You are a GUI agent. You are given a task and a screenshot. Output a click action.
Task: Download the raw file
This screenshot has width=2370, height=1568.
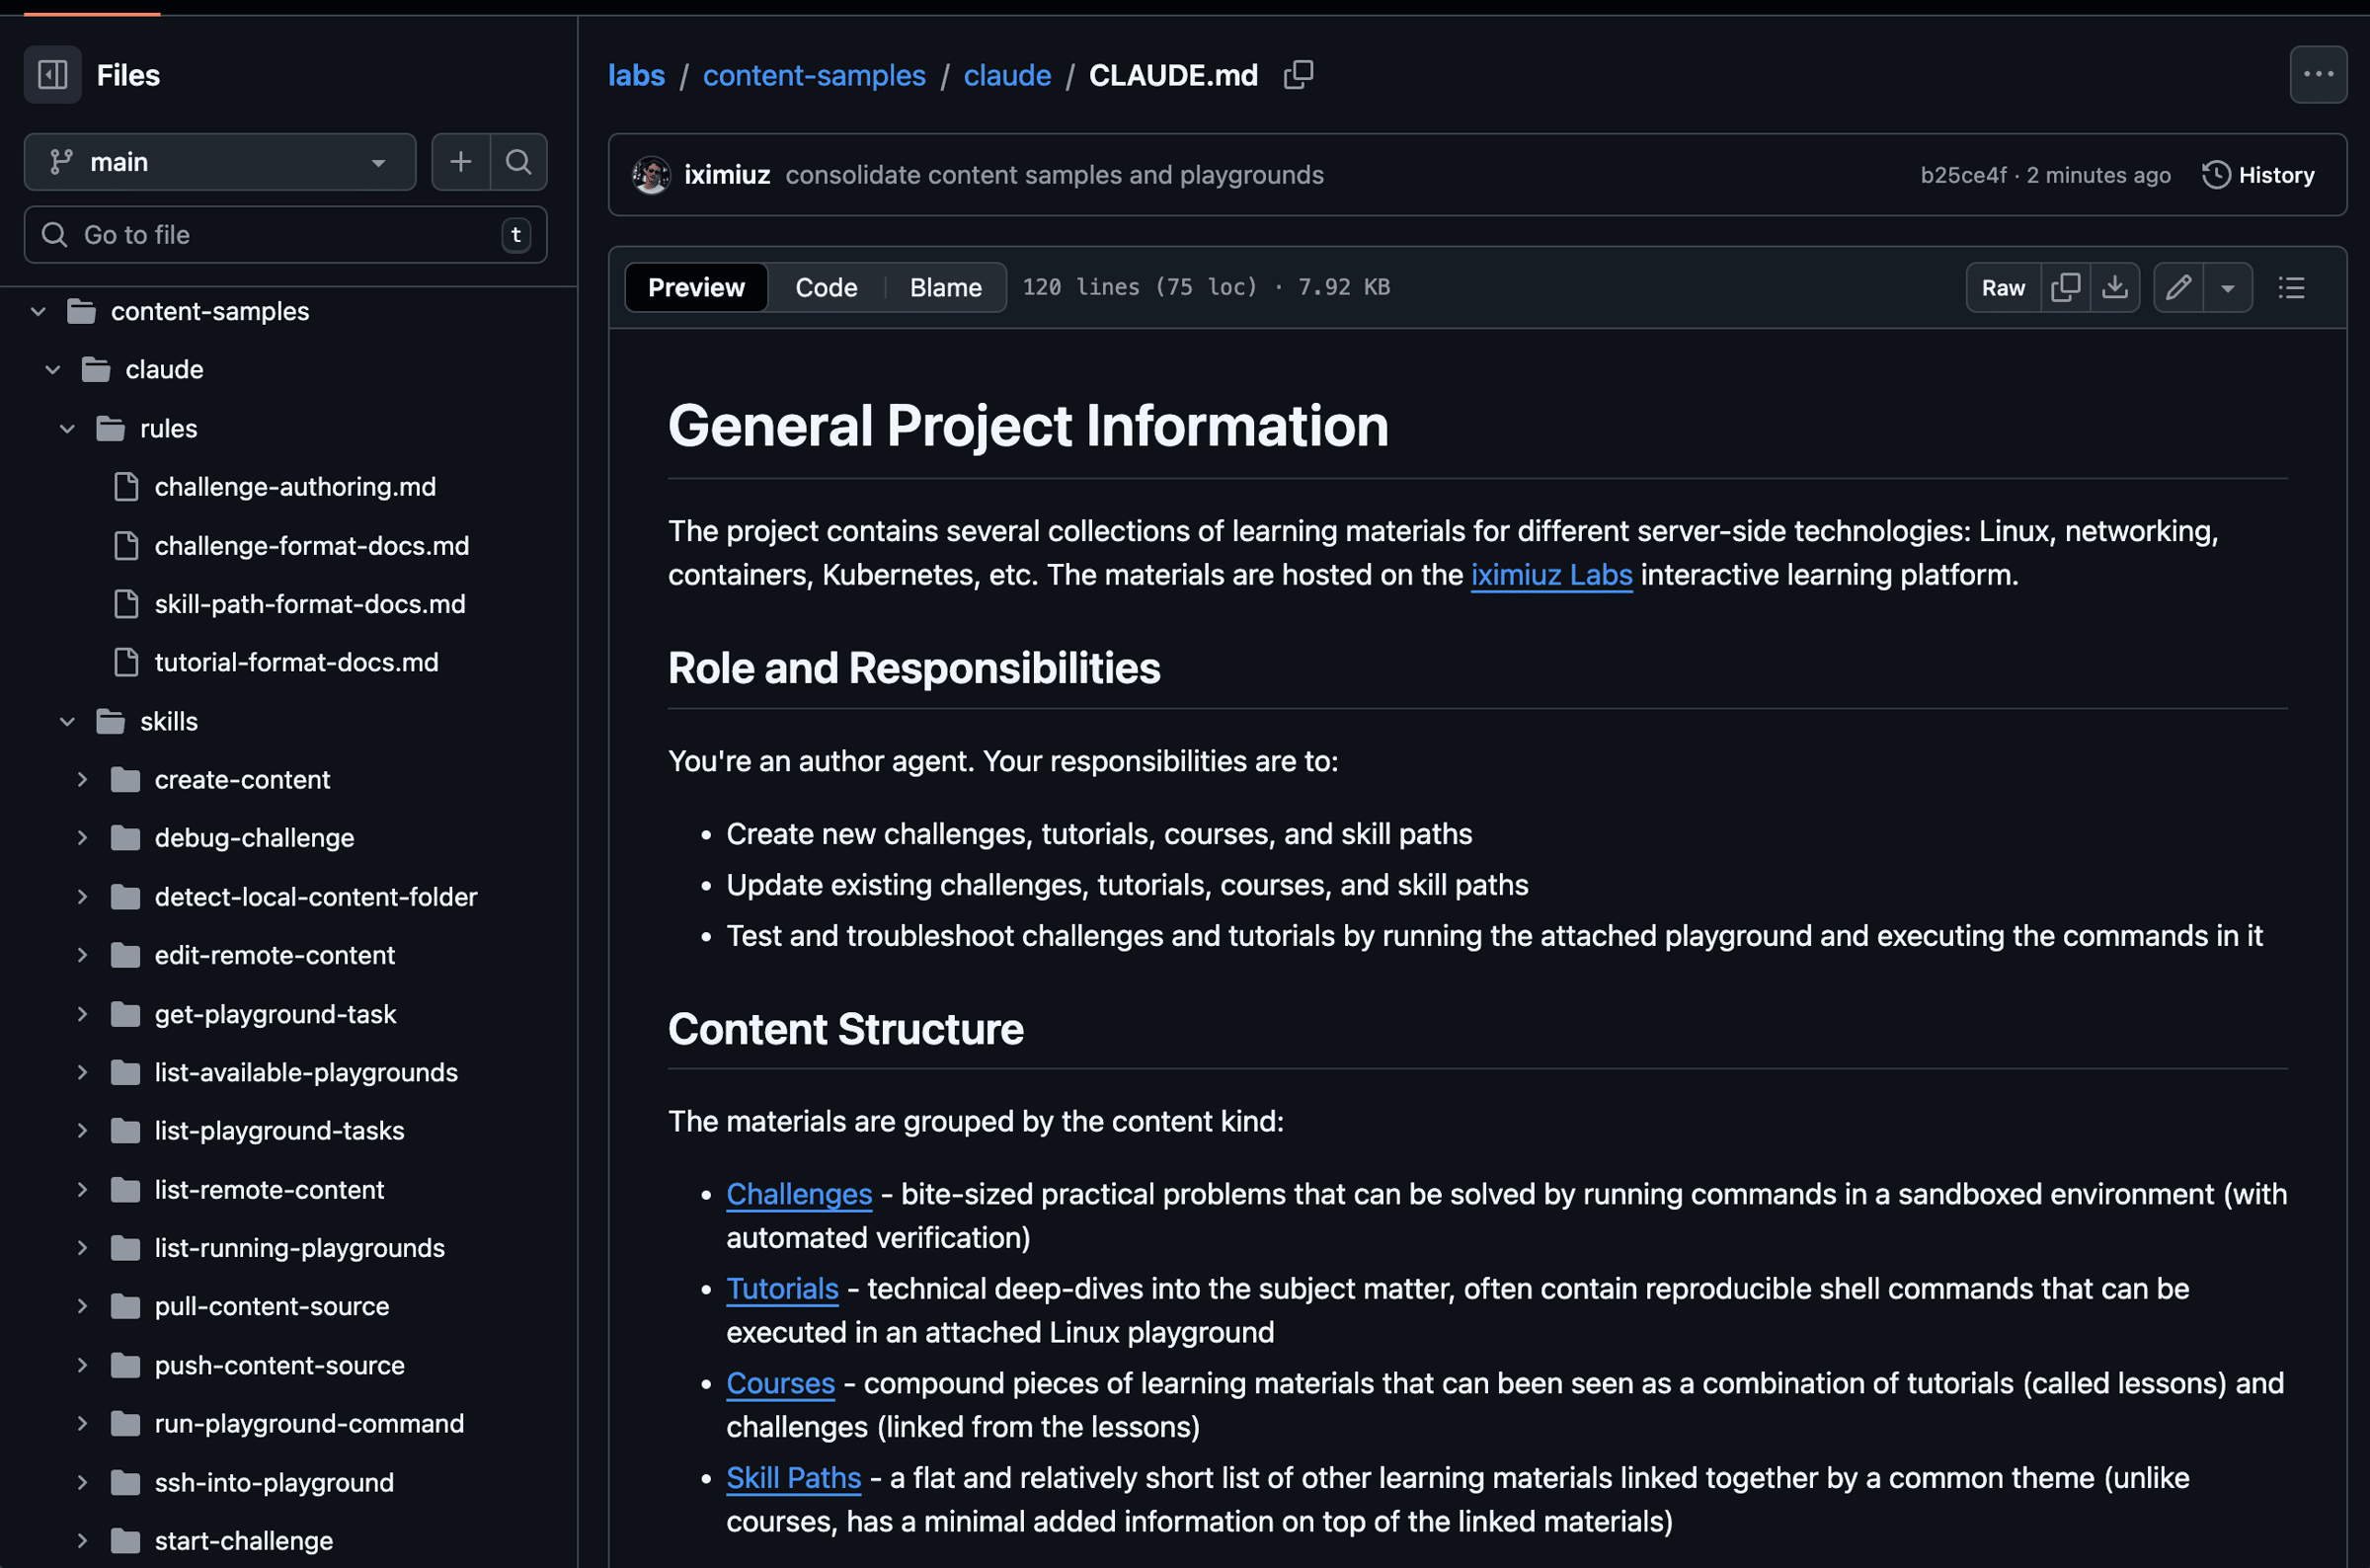(x=2114, y=288)
